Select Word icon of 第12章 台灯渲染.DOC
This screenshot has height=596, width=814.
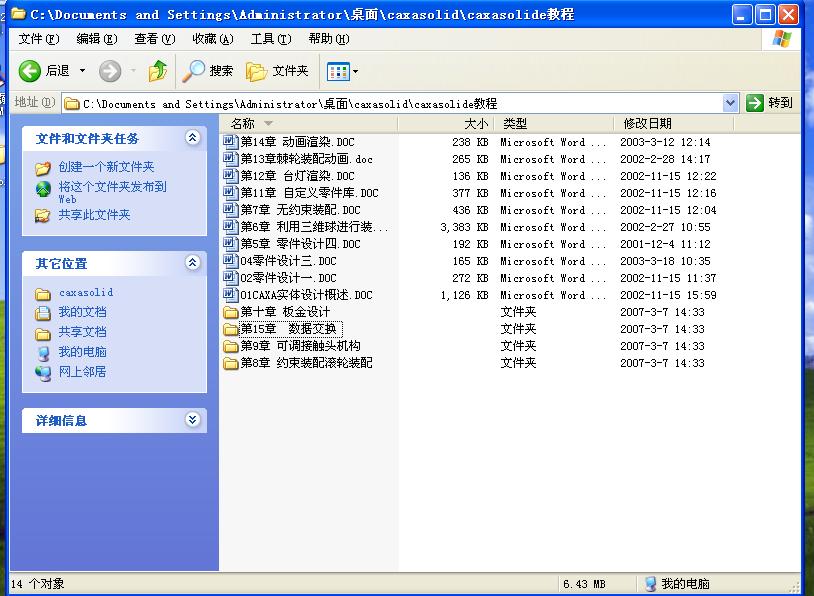coord(230,175)
